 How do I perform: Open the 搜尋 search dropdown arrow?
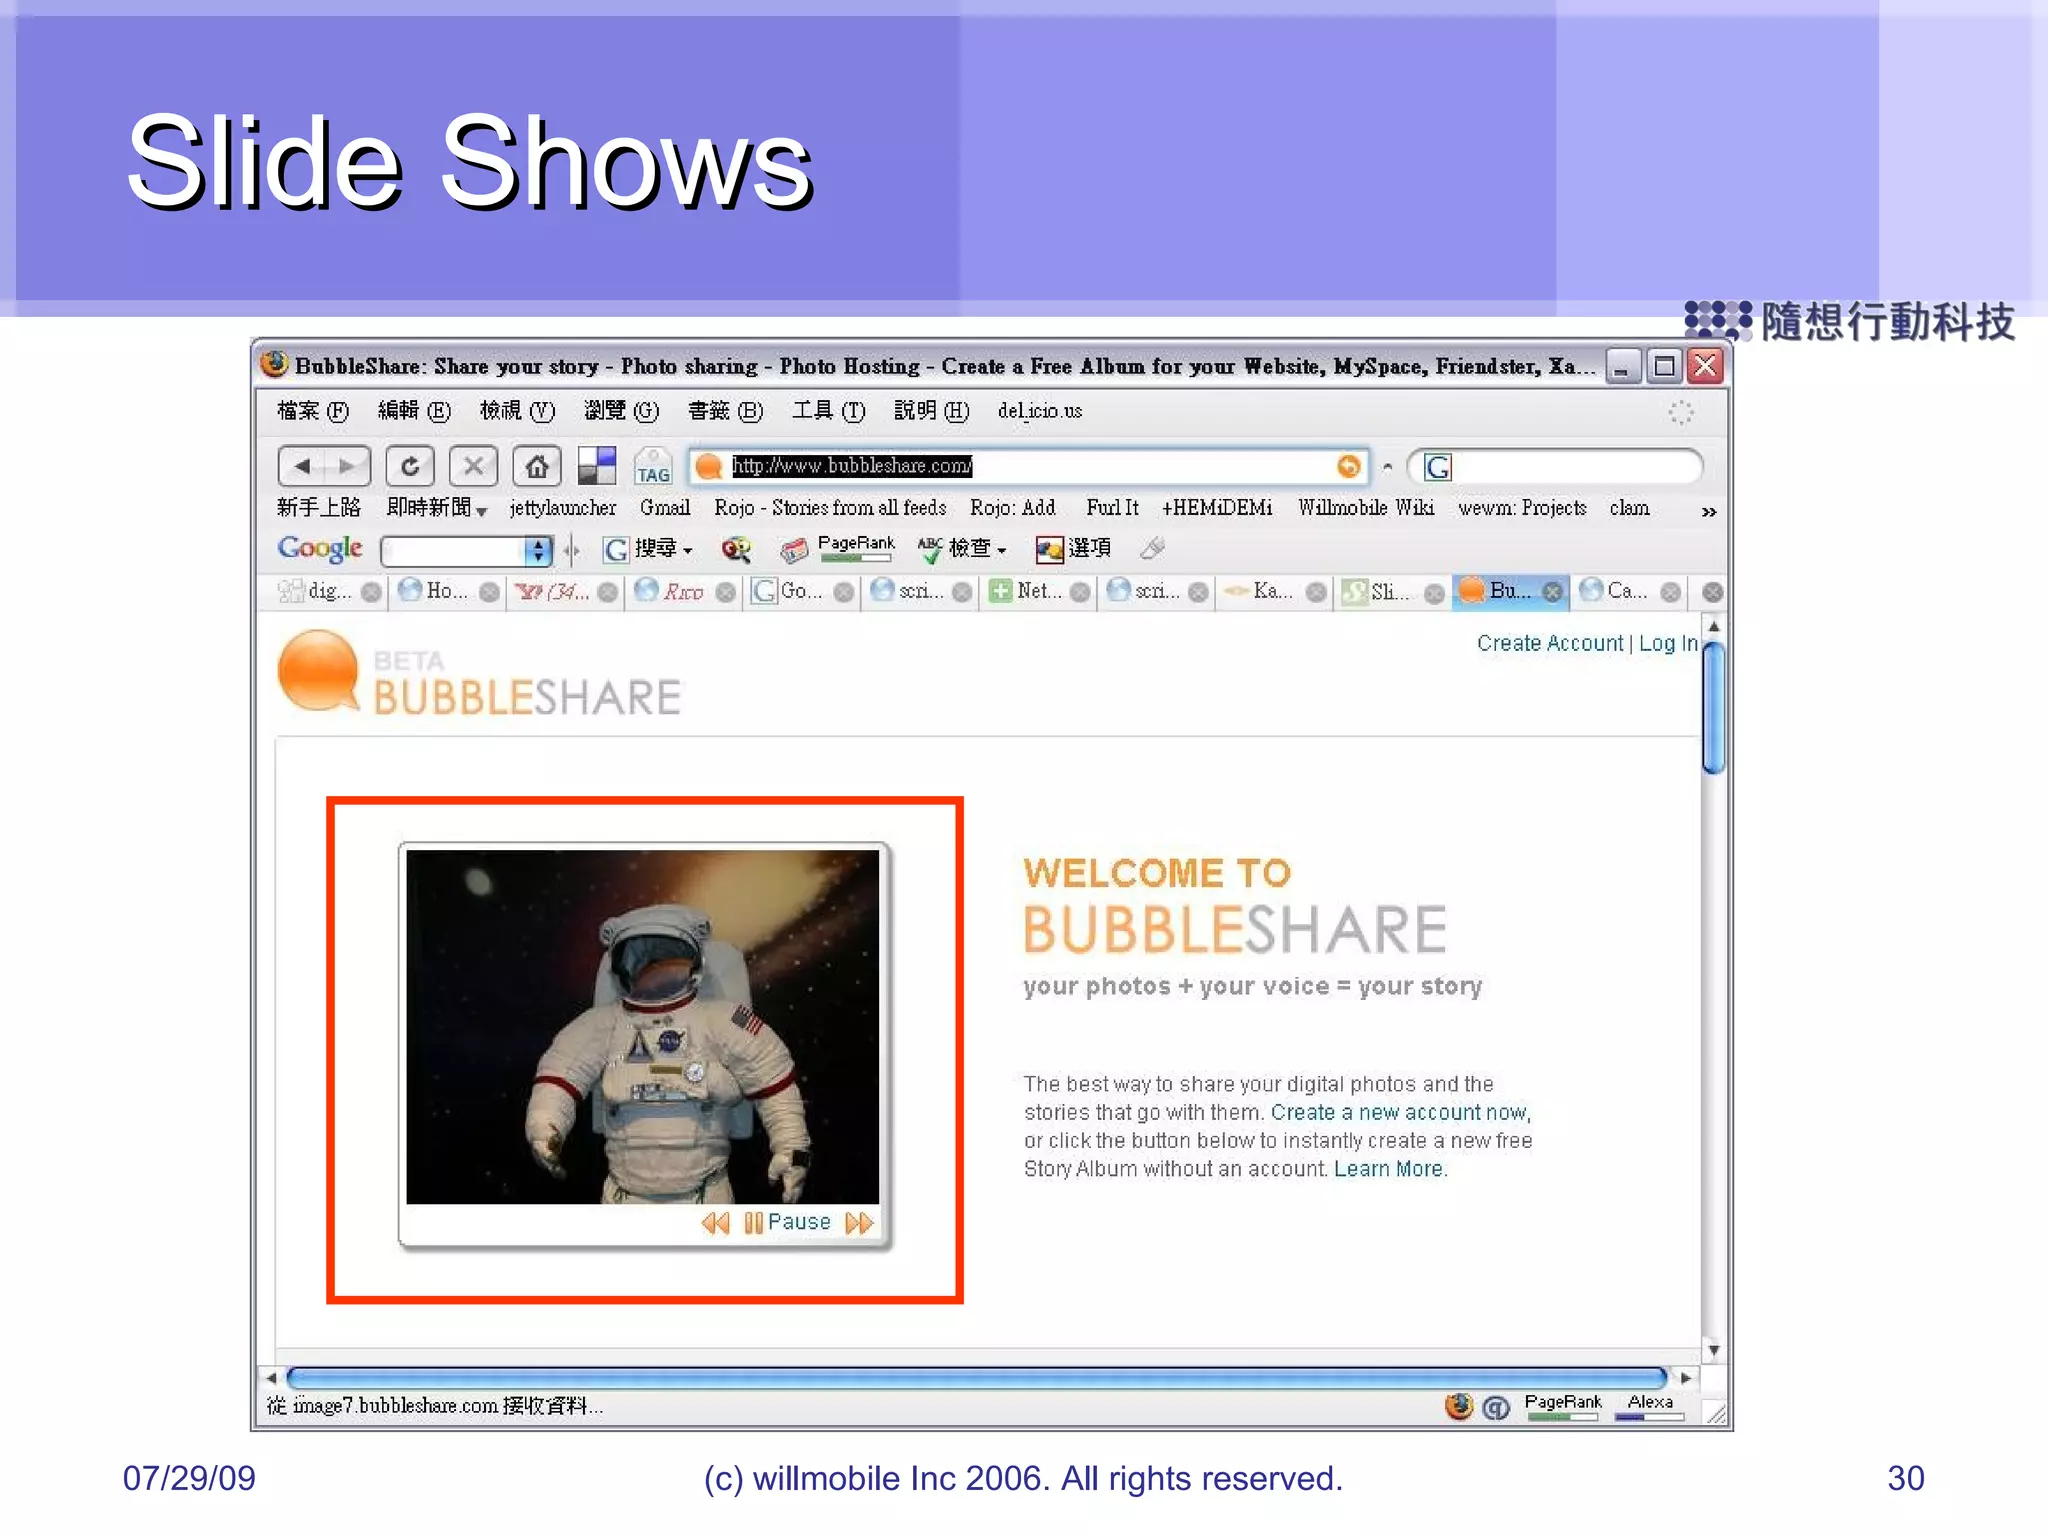[x=688, y=551]
